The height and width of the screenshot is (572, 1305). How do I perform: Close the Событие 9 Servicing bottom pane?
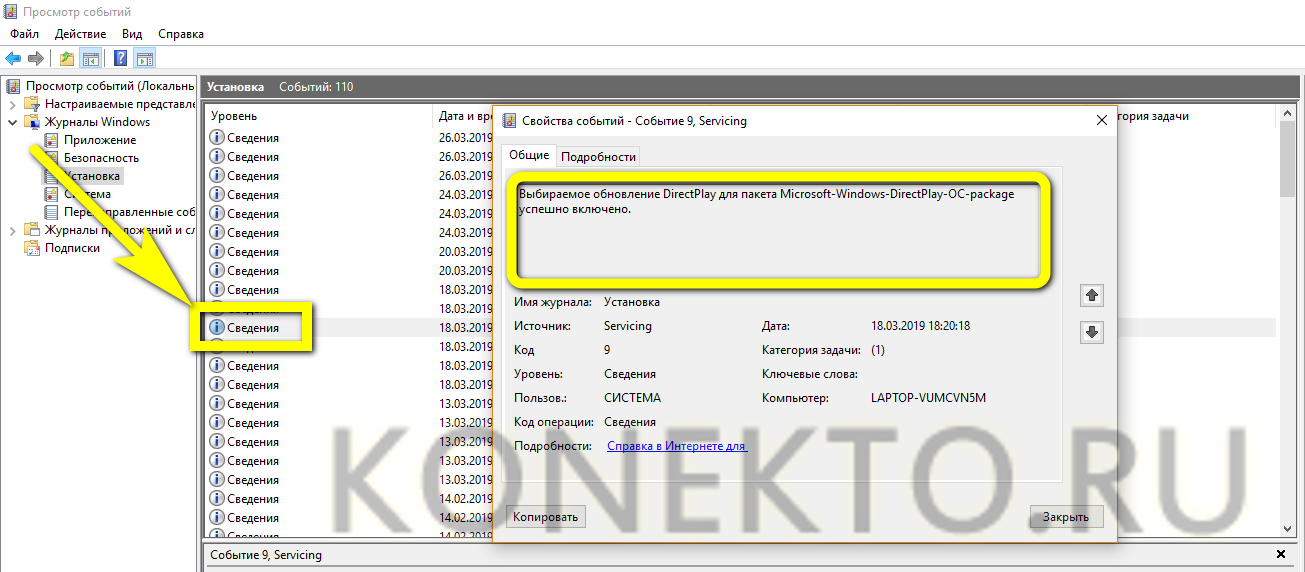coord(1281,554)
